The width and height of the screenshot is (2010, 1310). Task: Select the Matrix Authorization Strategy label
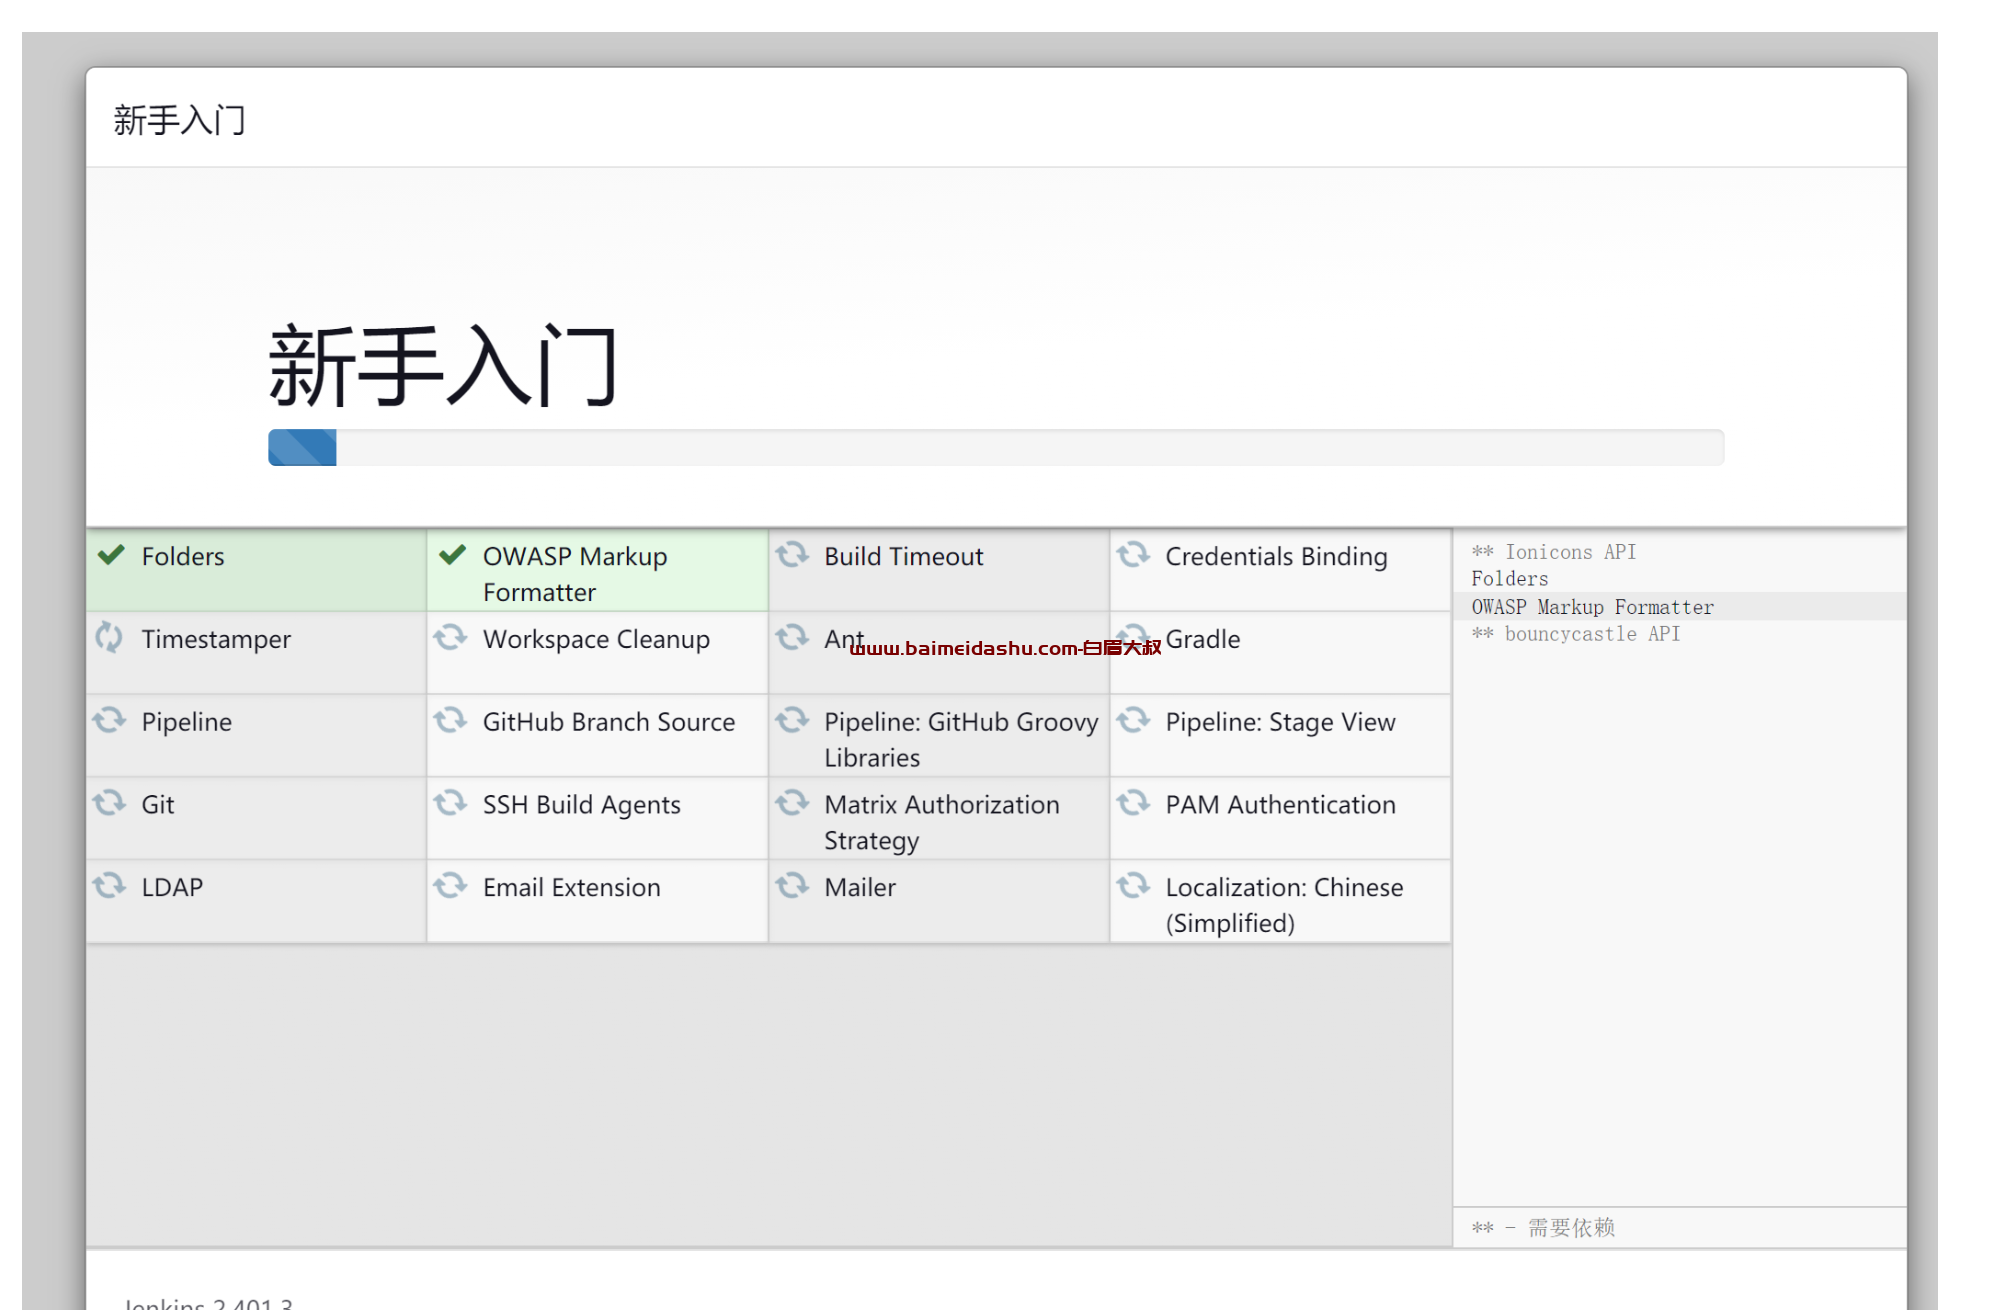[941, 823]
